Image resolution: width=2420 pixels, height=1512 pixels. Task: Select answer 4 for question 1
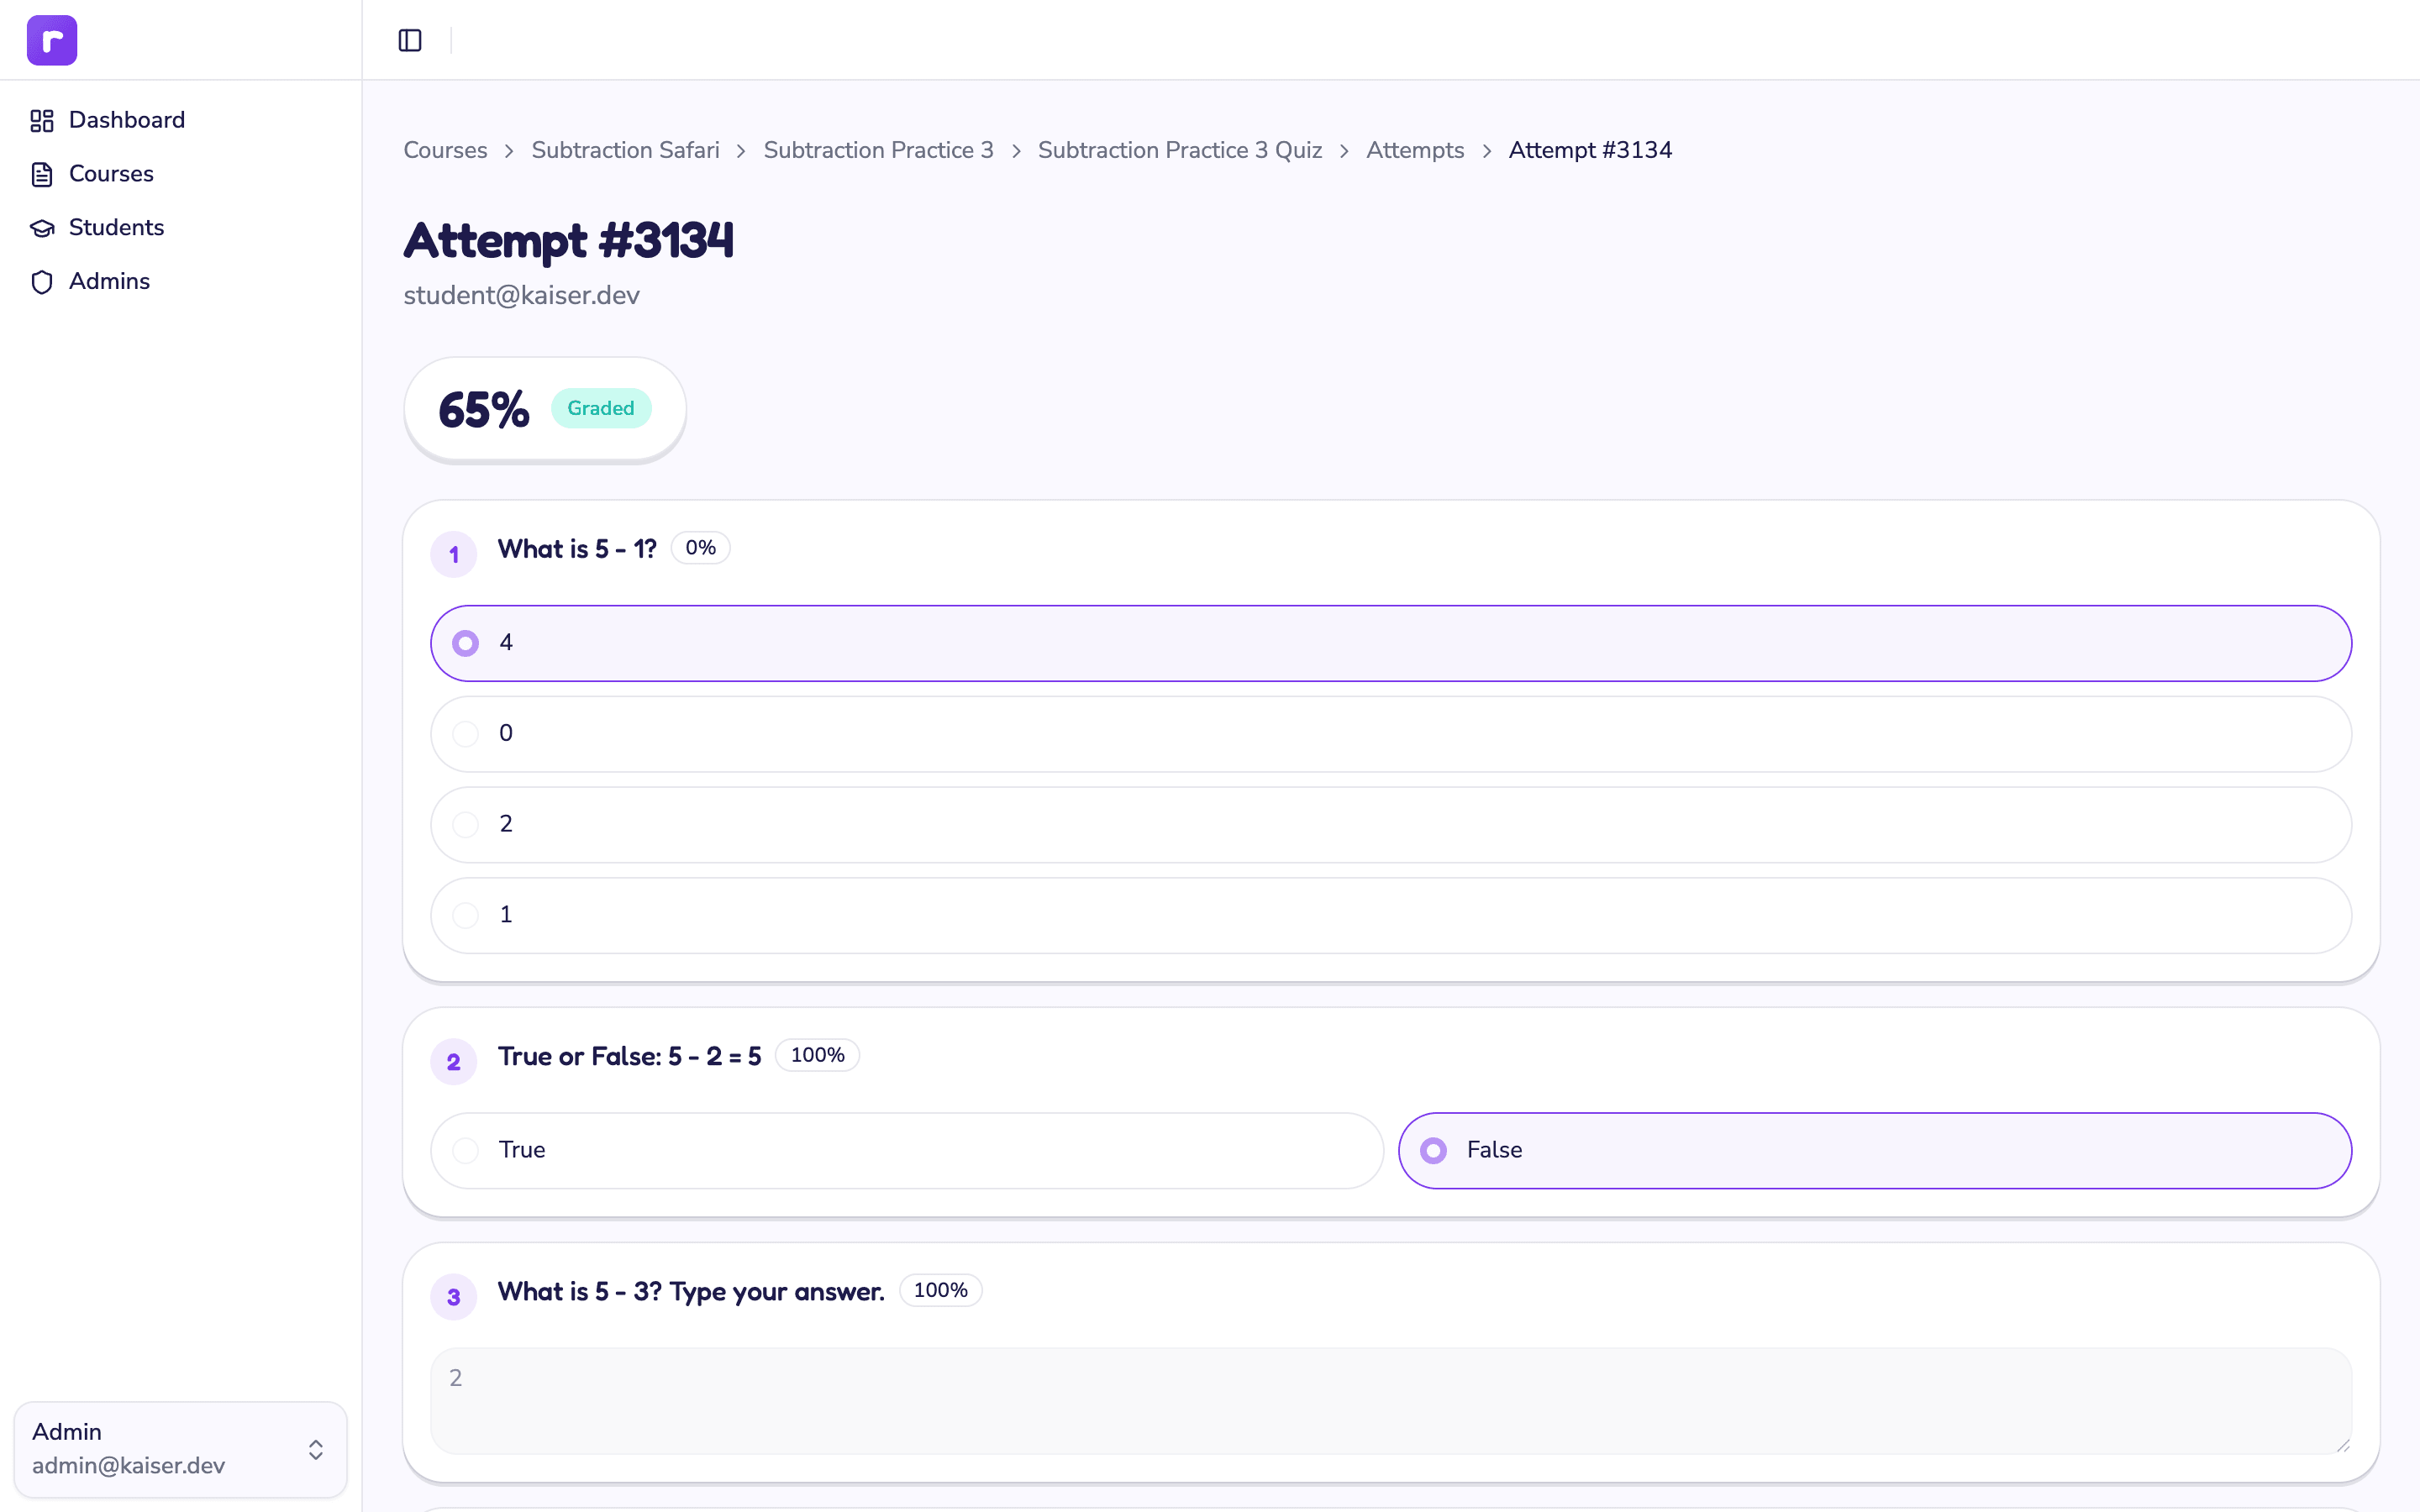coord(1391,643)
